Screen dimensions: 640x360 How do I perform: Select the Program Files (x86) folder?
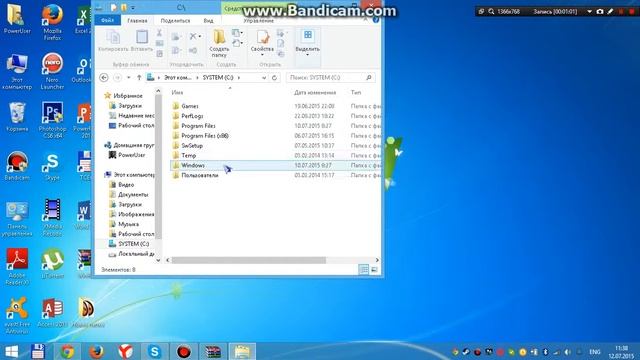204,136
